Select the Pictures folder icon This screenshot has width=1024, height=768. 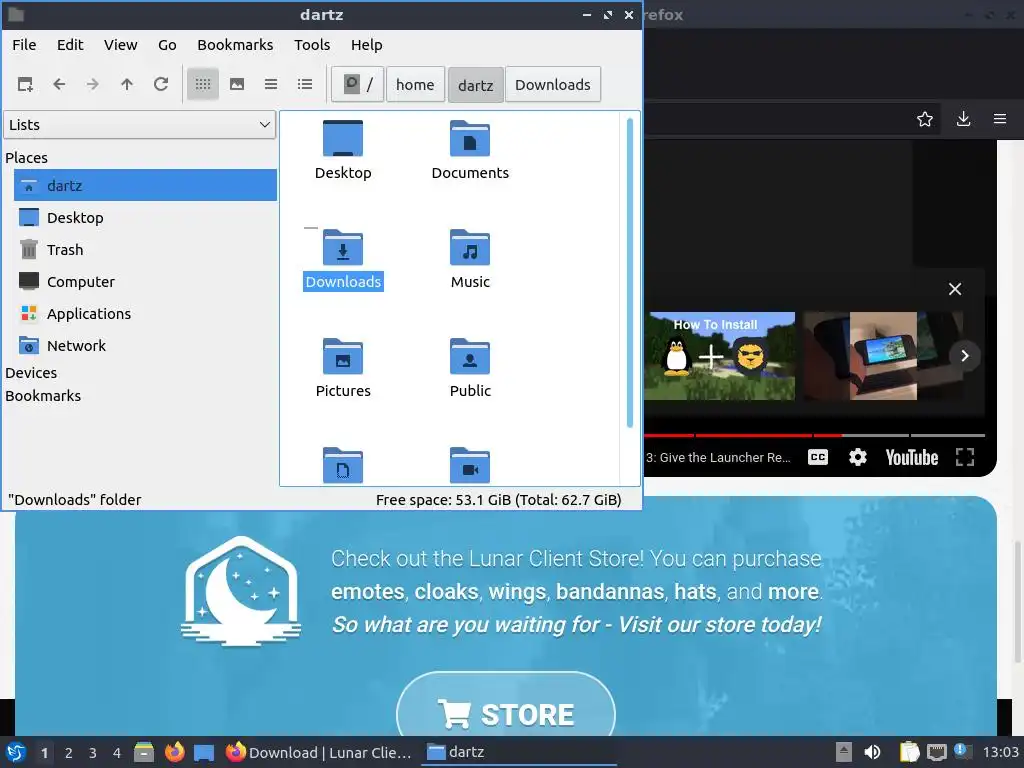tap(343, 357)
